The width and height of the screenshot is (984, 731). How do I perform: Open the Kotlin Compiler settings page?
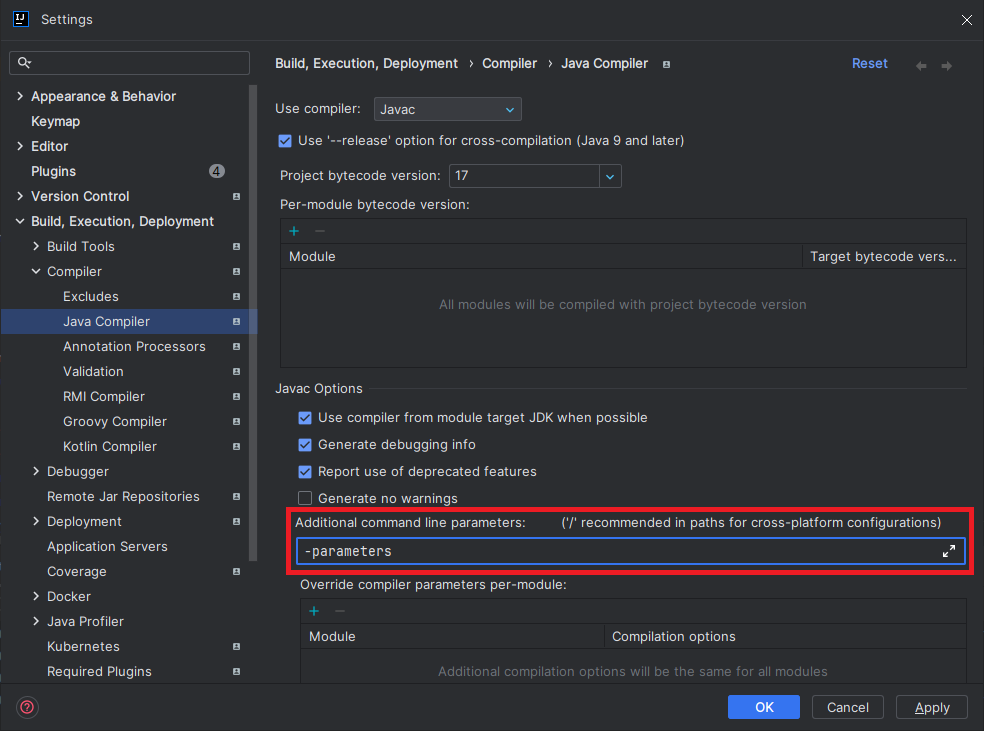(x=110, y=447)
